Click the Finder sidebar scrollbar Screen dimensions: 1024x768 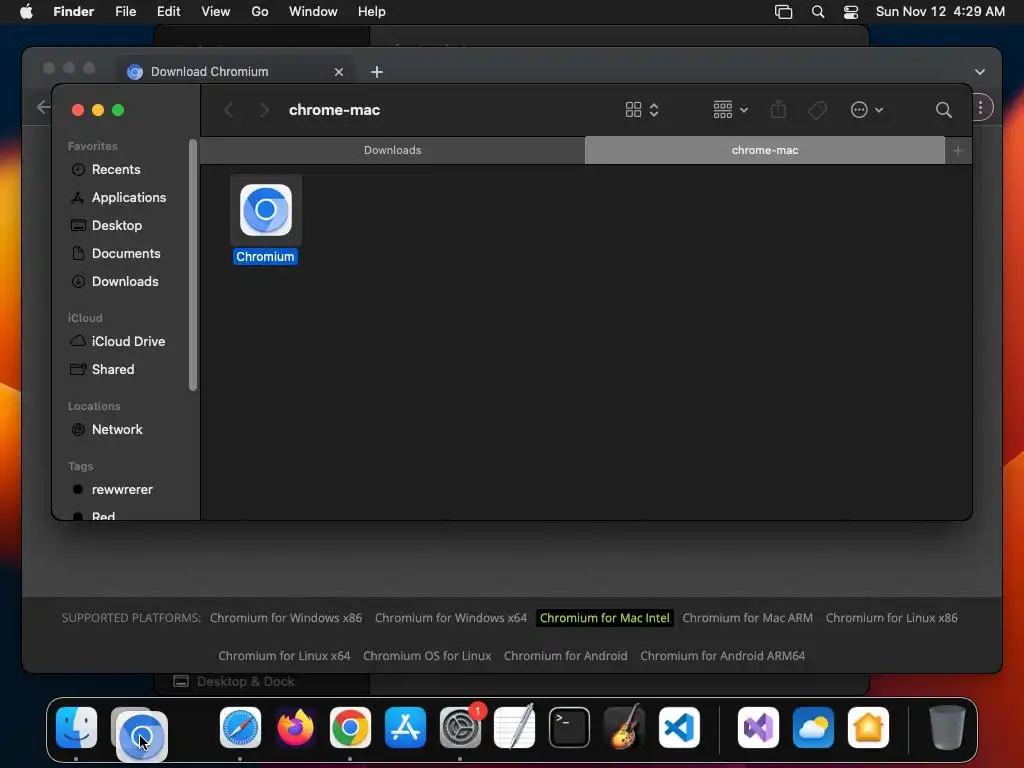point(193,264)
